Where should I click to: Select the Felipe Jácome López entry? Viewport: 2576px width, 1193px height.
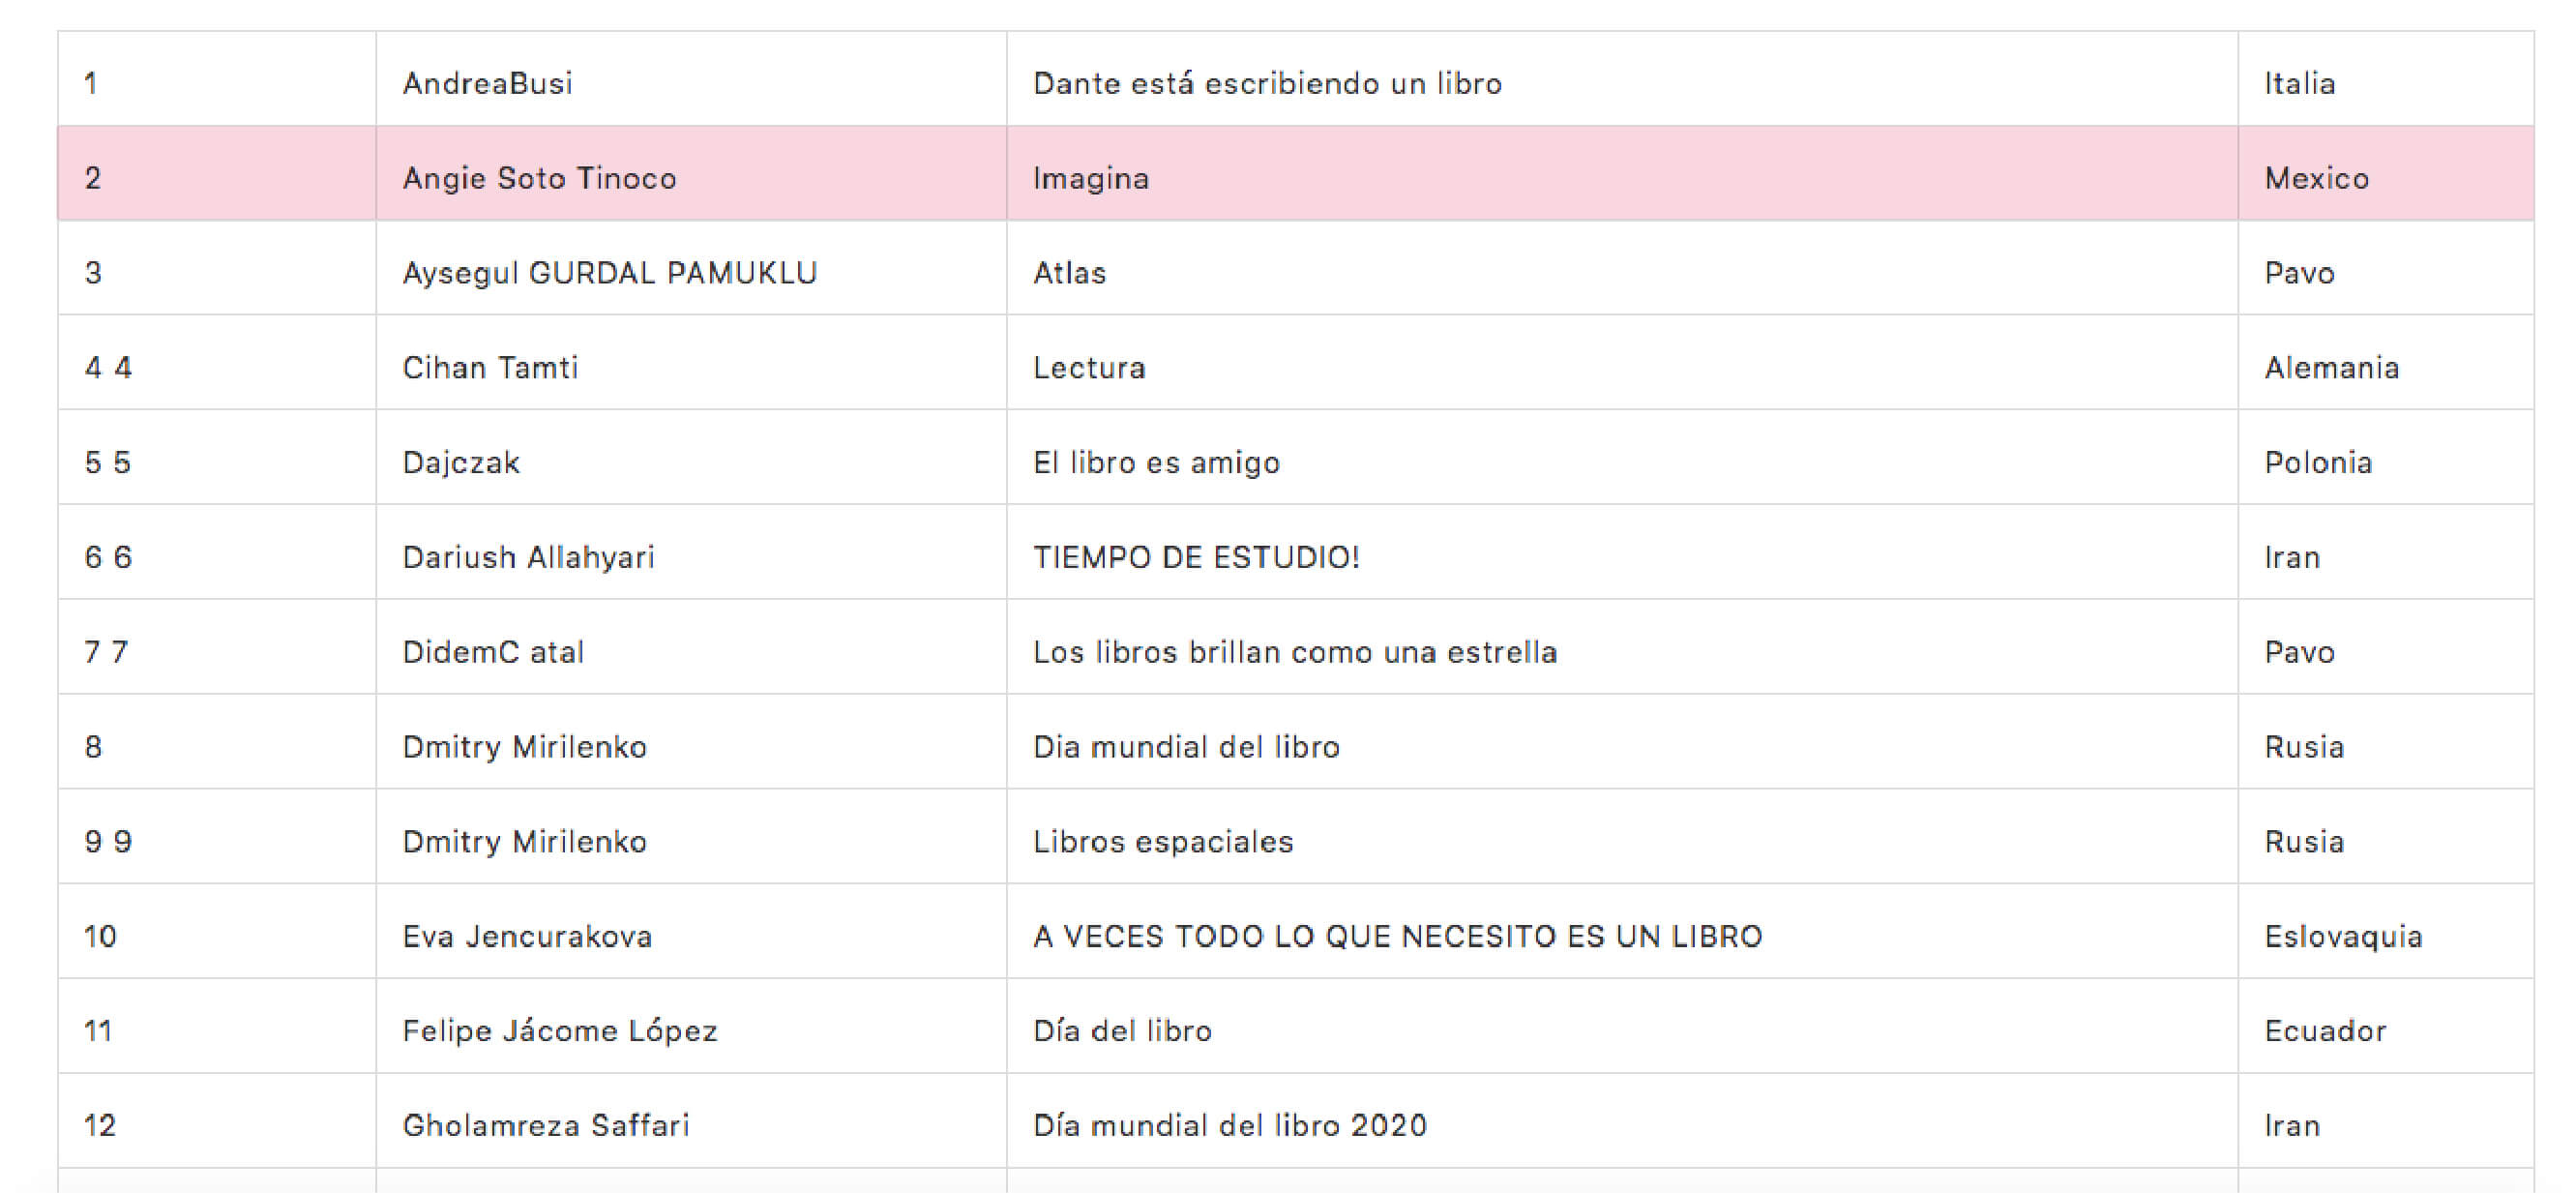coord(560,1030)
